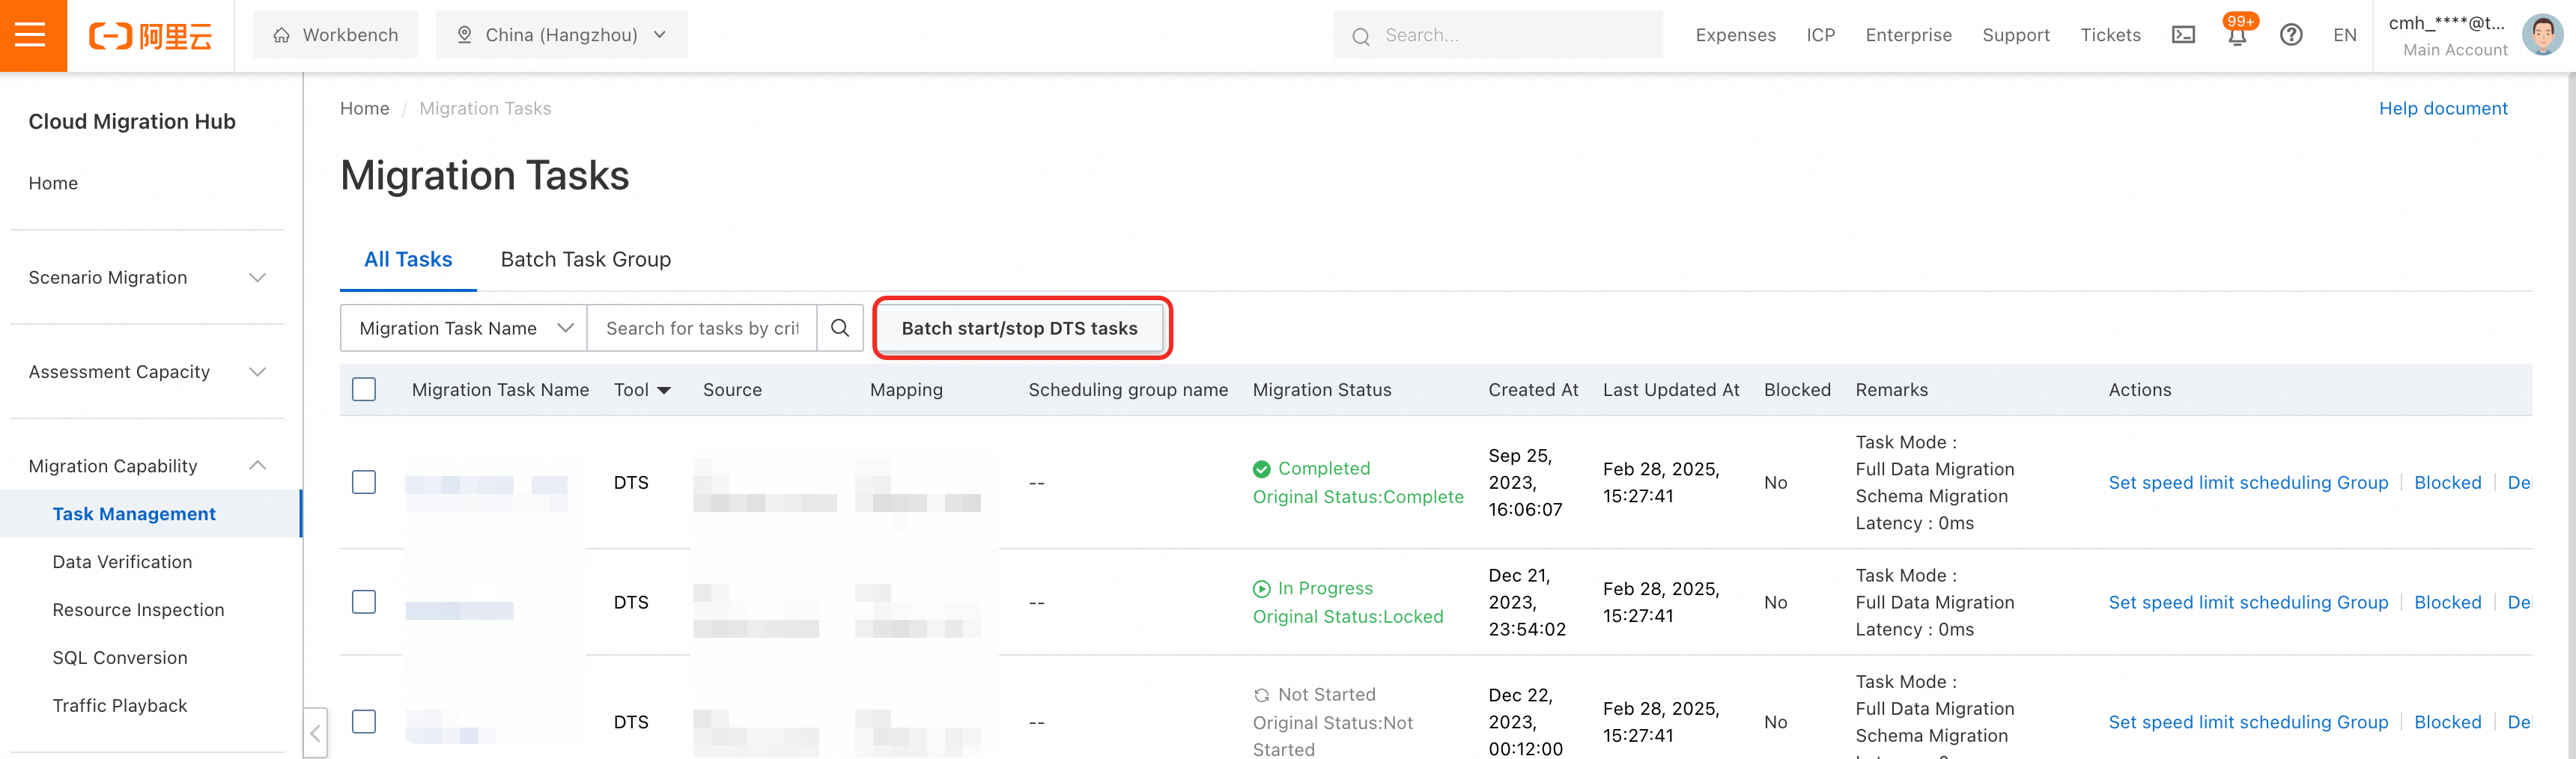Click the Cloud Migration Hub sidebar title

[x=132, y=121]
